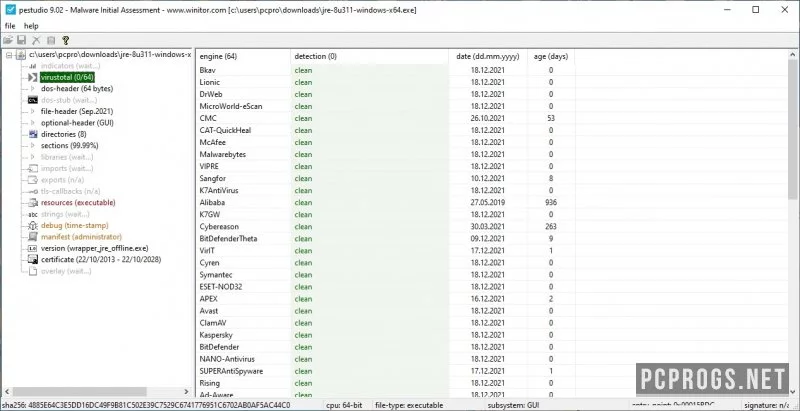Select manifest (administrator) item

click(82, 237)
